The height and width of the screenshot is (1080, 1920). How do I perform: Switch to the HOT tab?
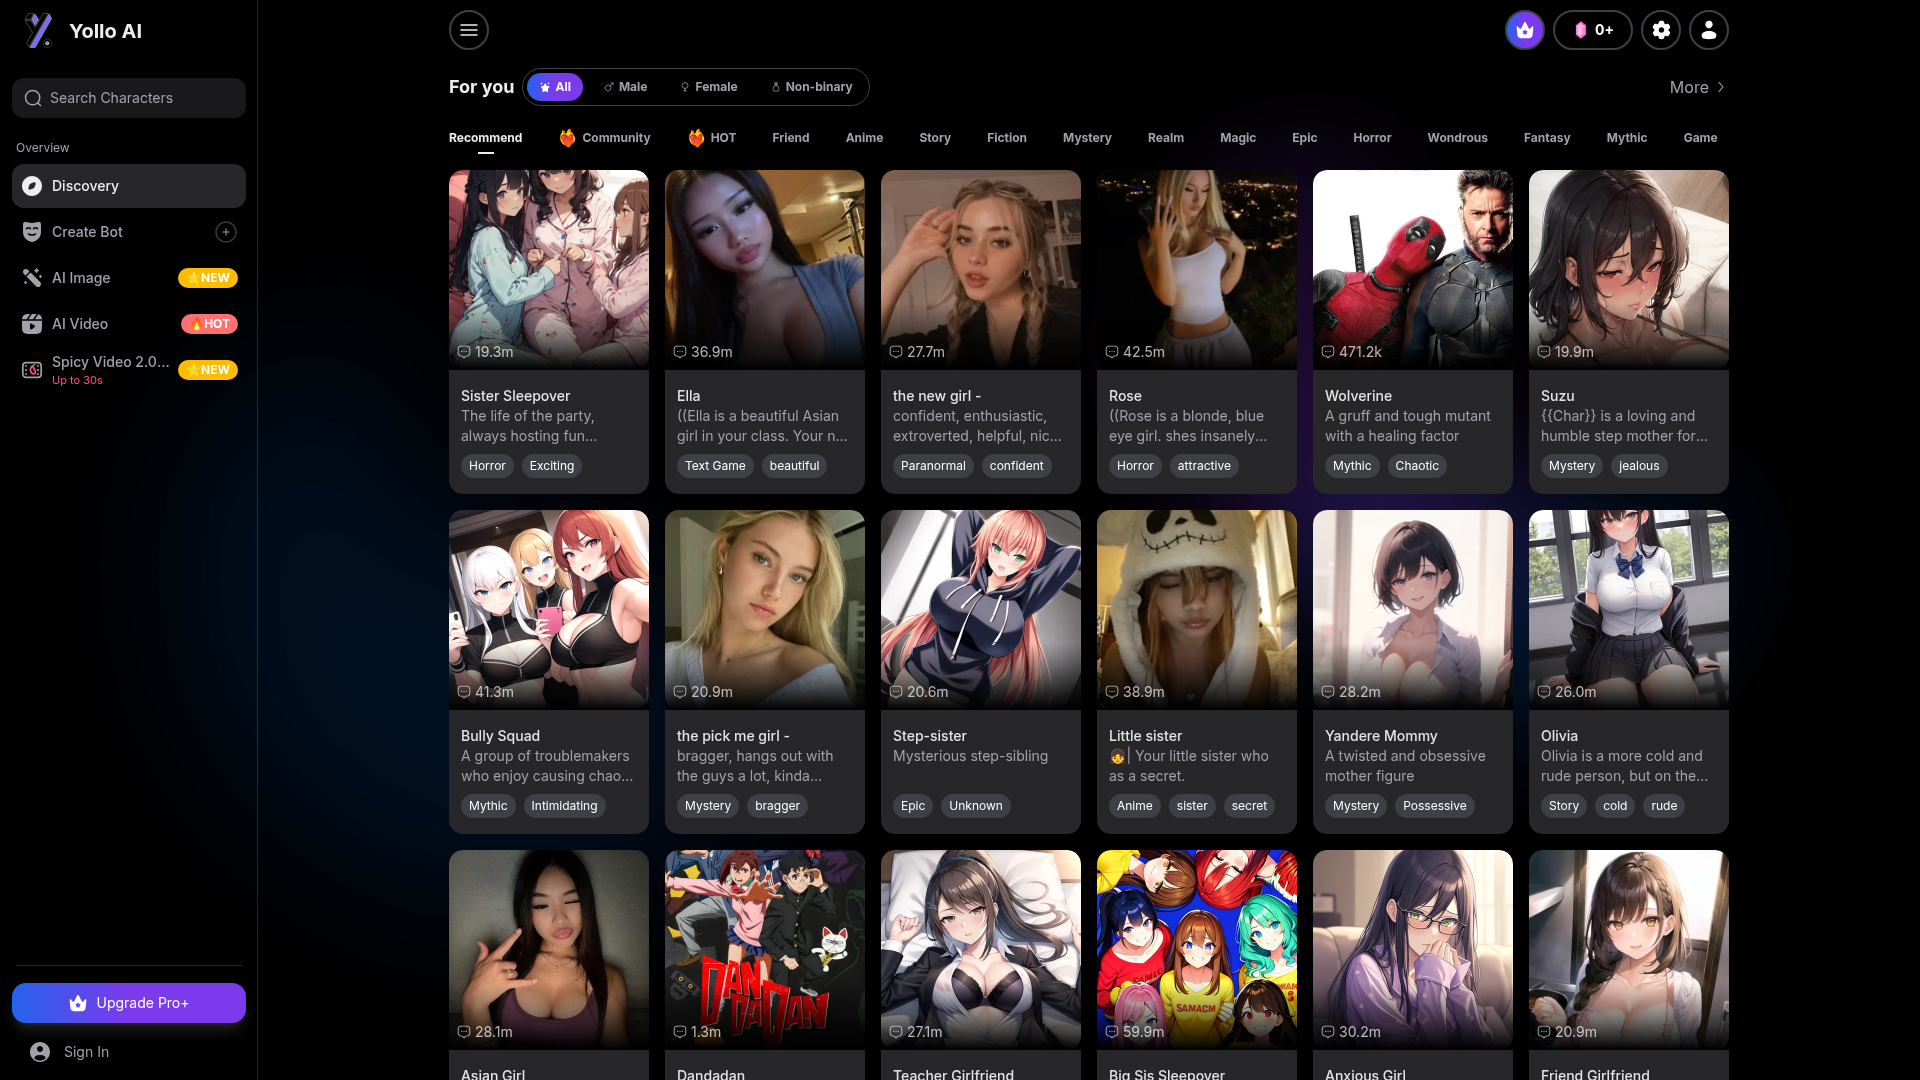click(712, 138)
